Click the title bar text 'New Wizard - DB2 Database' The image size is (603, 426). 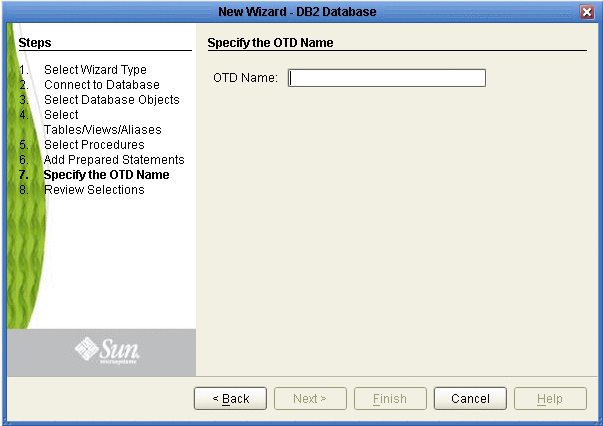[297, 12]
